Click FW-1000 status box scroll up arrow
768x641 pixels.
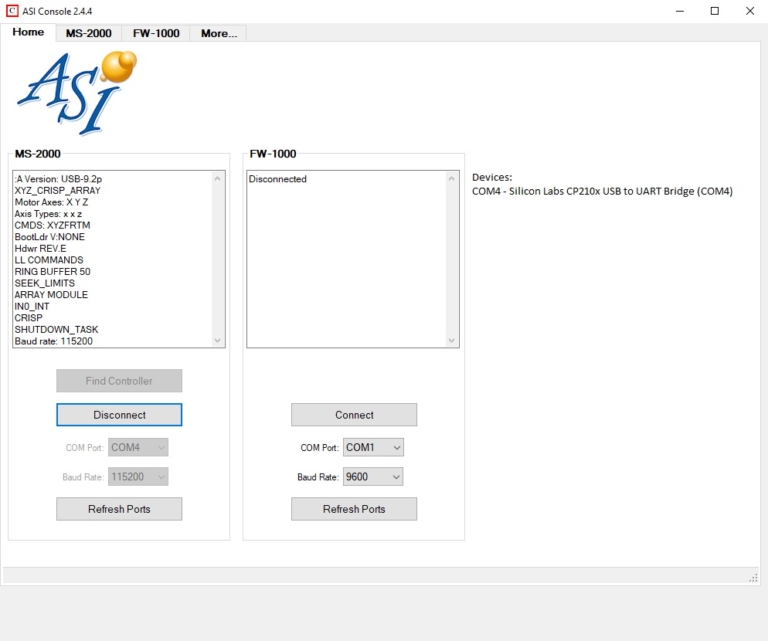coord(452,179)
